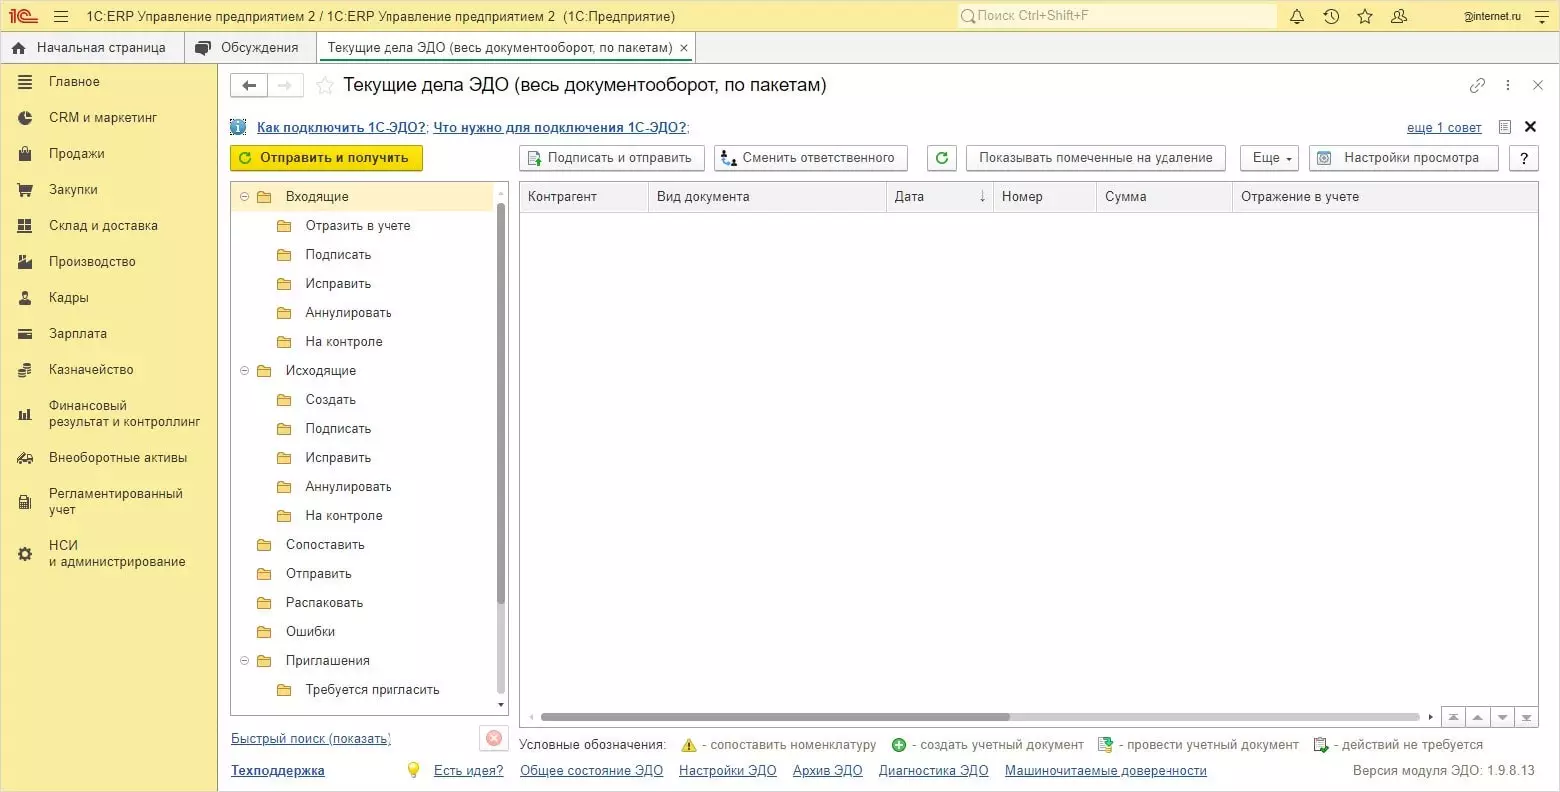The height and width of the screenshot is (792, 1560).
Task: Open Диагностика ЭДО link
Action: coord(934,770)
